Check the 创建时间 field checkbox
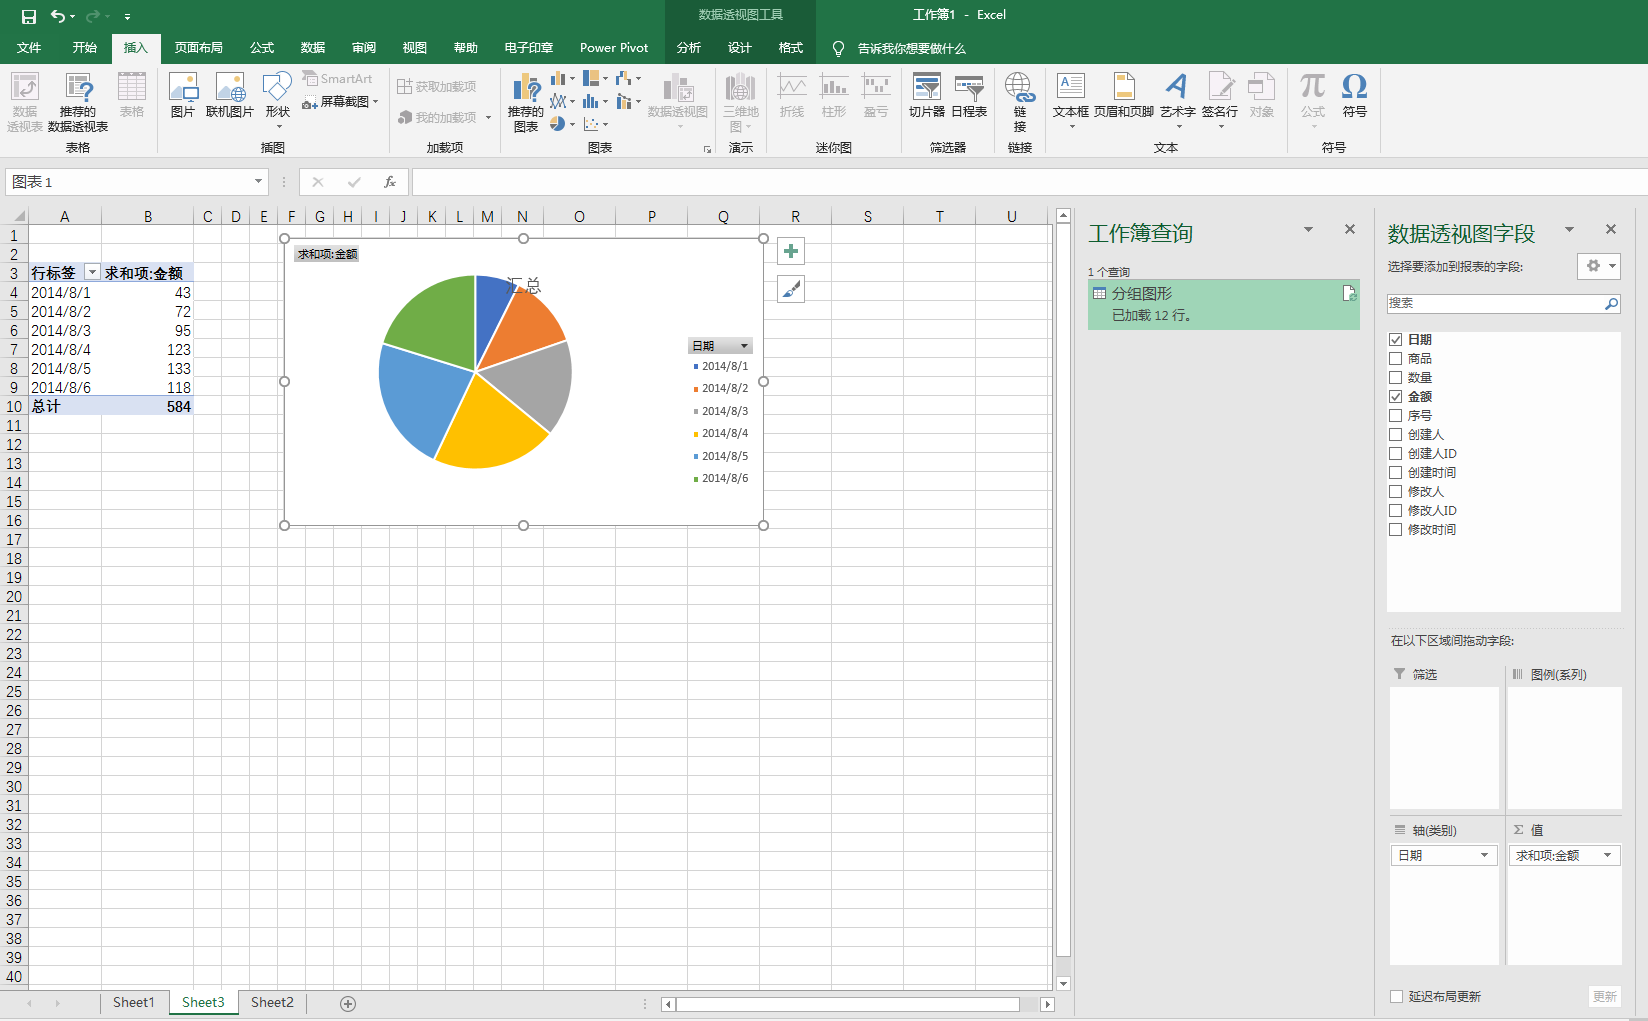 [1395, 473]
